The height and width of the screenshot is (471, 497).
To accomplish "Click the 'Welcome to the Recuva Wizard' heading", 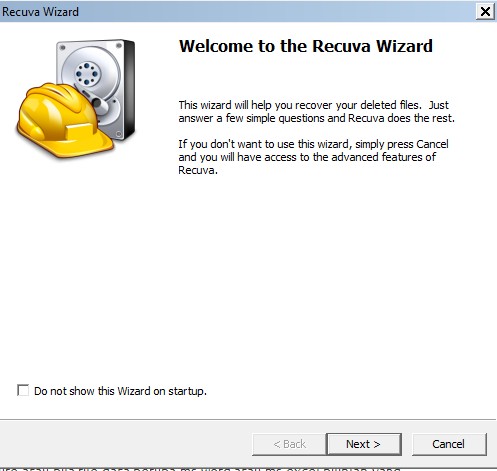I will point(306,46).
